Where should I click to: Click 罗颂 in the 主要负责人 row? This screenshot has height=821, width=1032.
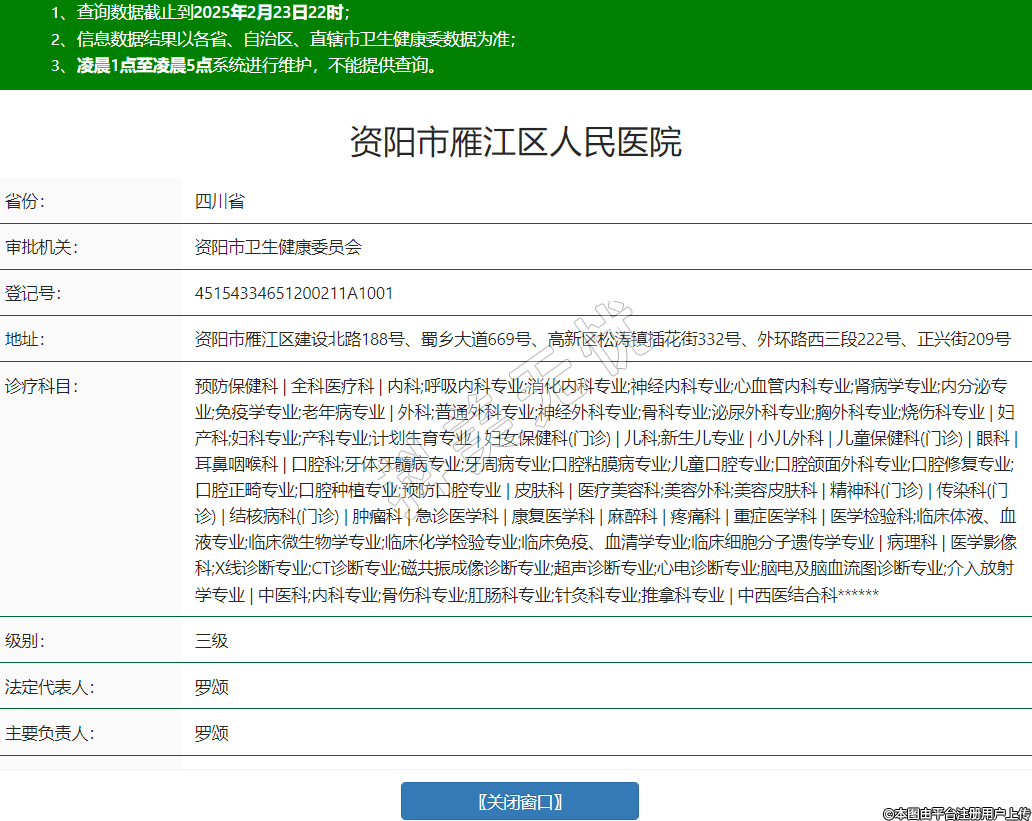(211, 733)
